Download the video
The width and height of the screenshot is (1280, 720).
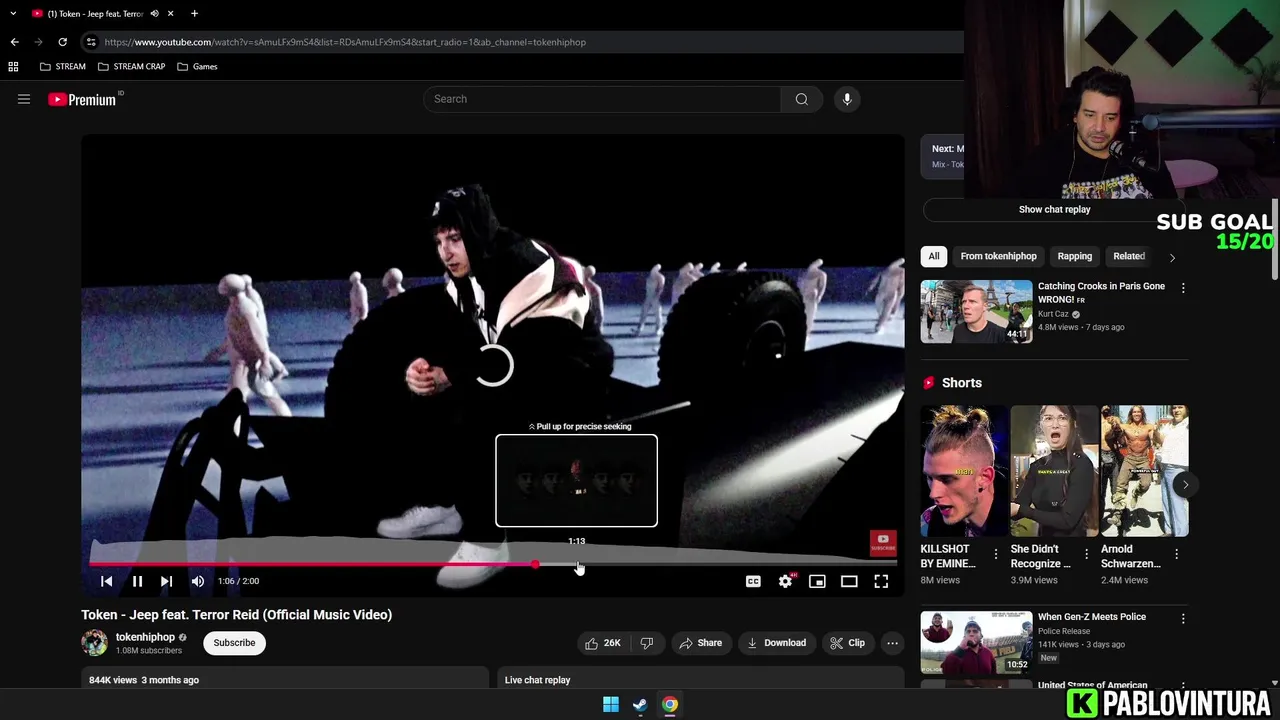pos(776,643)
